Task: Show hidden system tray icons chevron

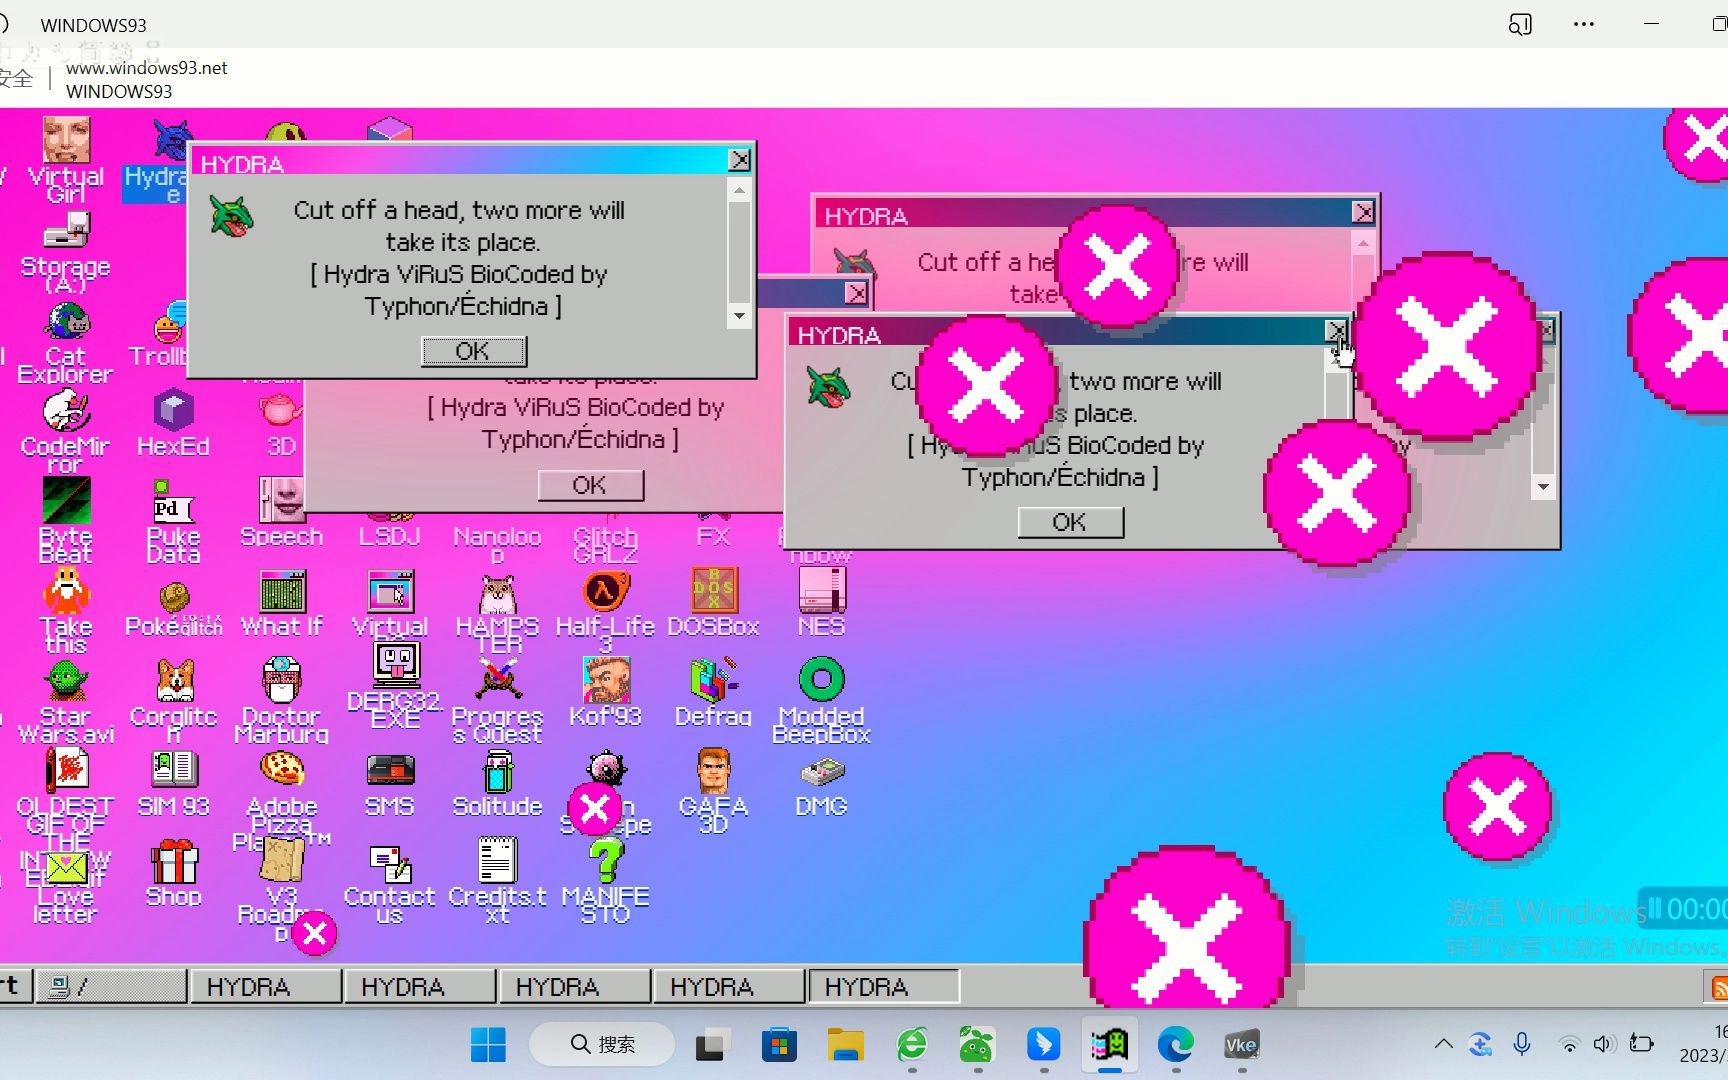Action: 1443,1044
